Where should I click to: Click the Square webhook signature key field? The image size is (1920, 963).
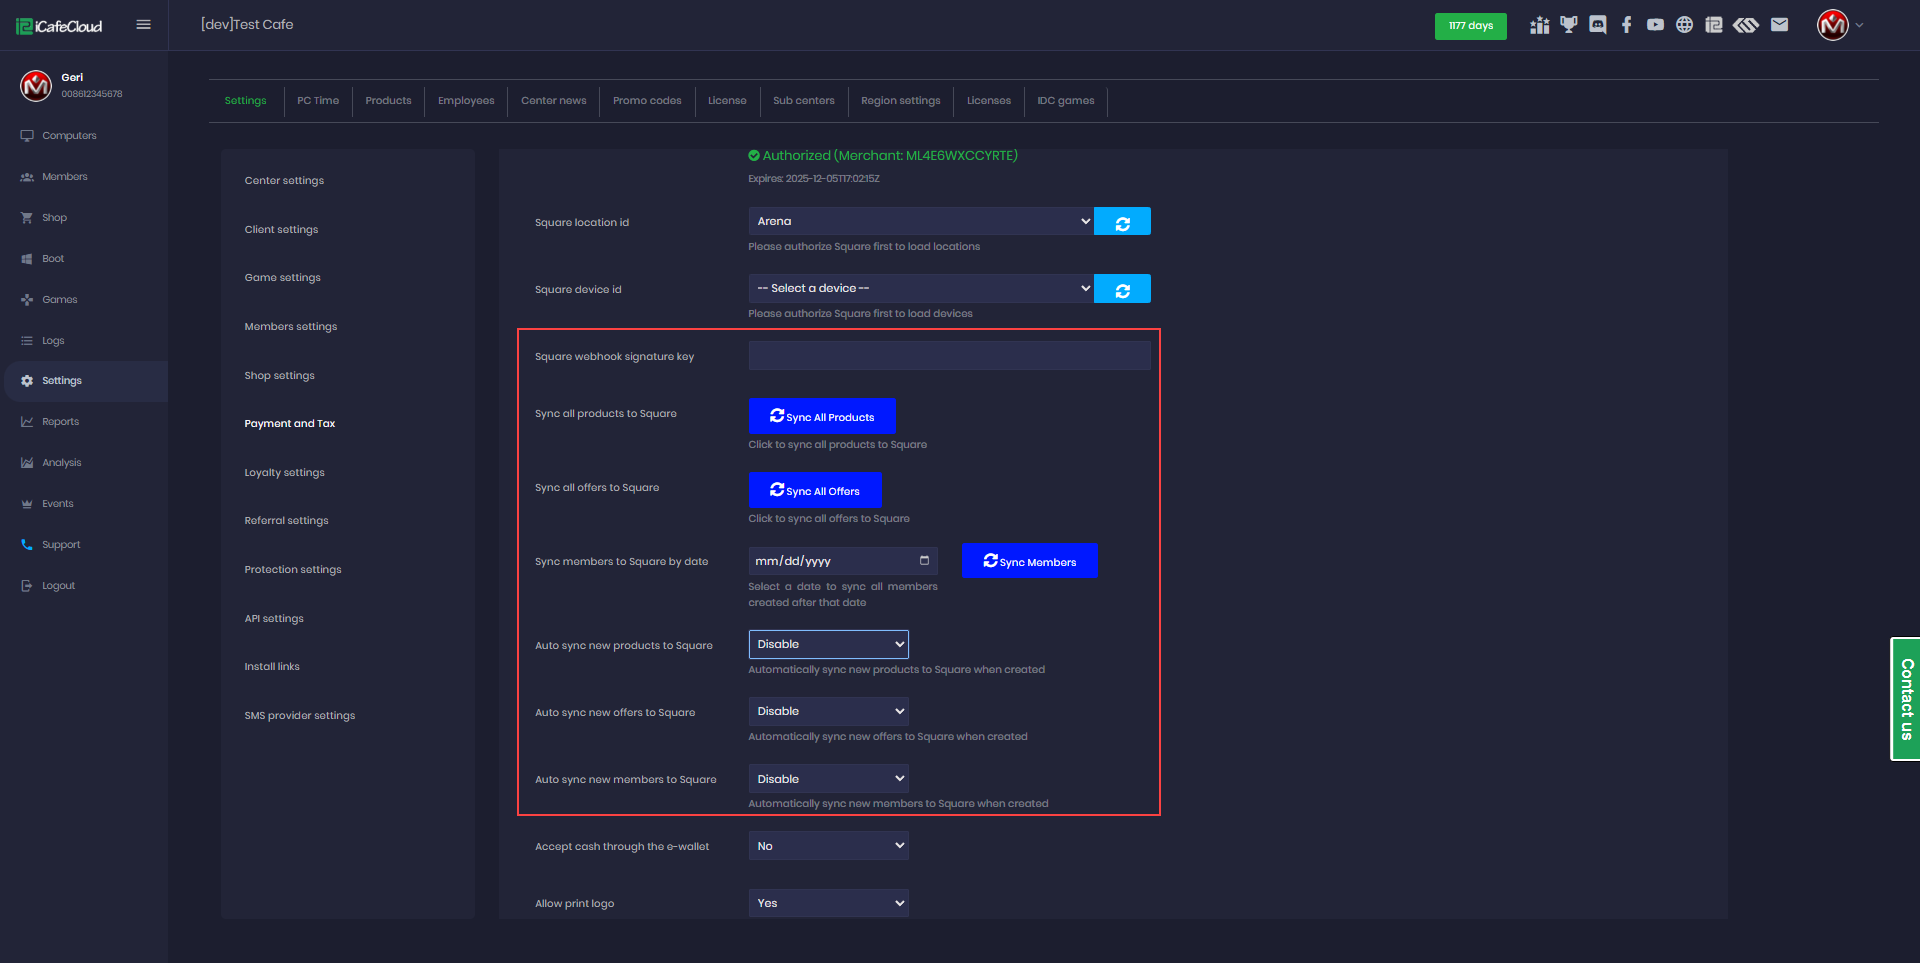949,356
